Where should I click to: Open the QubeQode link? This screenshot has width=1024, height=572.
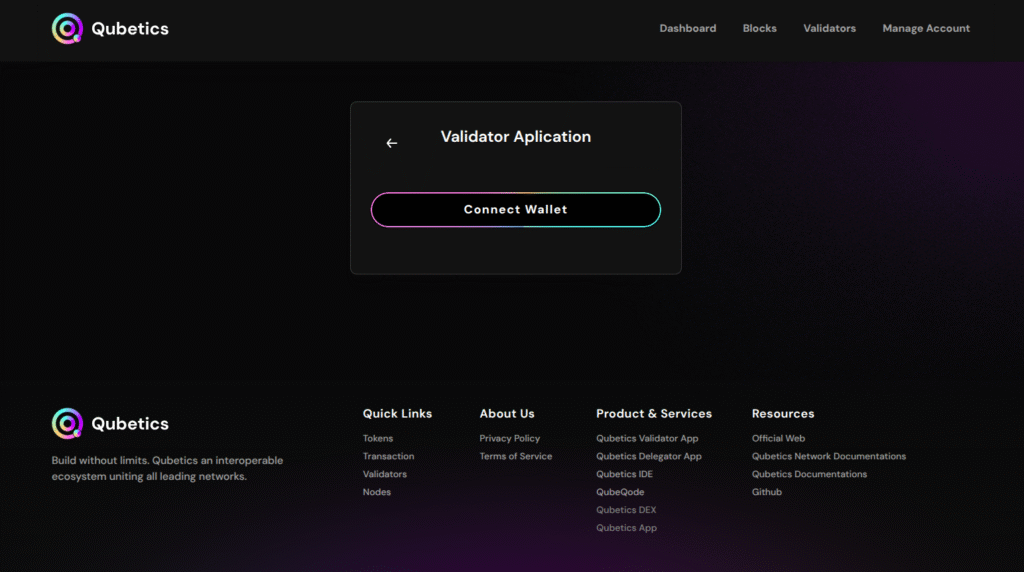tap(620, 492)
